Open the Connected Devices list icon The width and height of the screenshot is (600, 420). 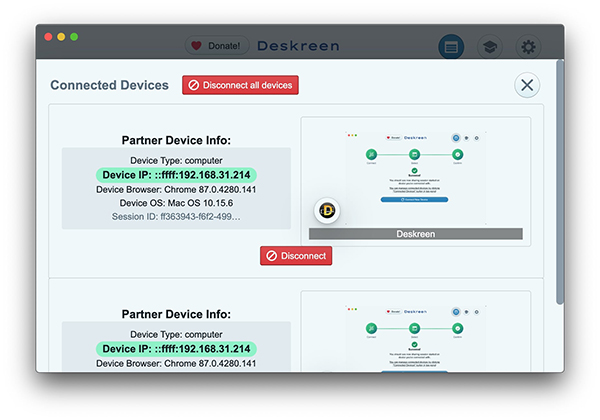coord(451,47)
